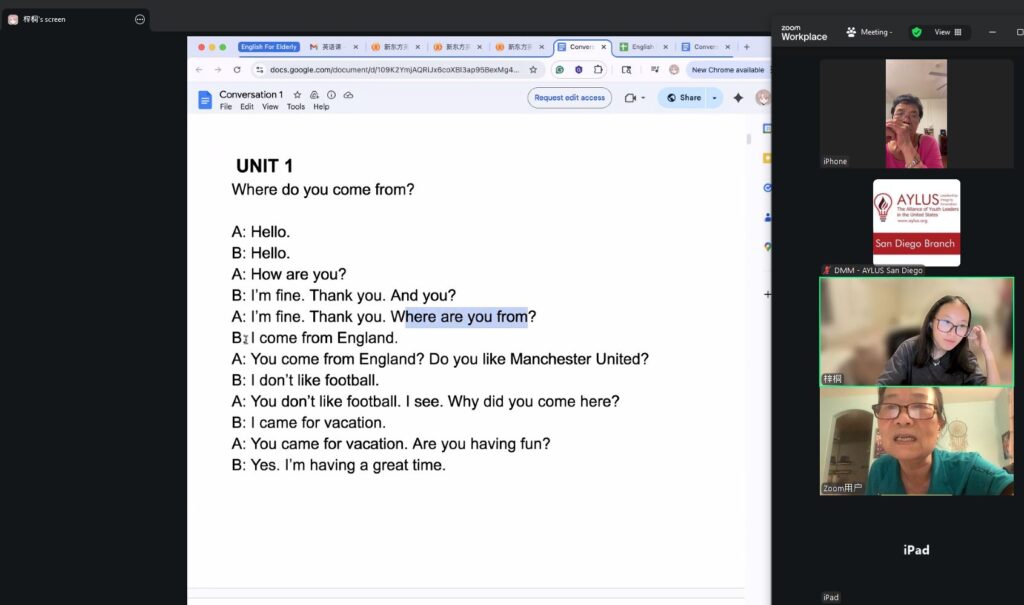
Task: Star the Conversation 1 document
Action: coord(297,95)
